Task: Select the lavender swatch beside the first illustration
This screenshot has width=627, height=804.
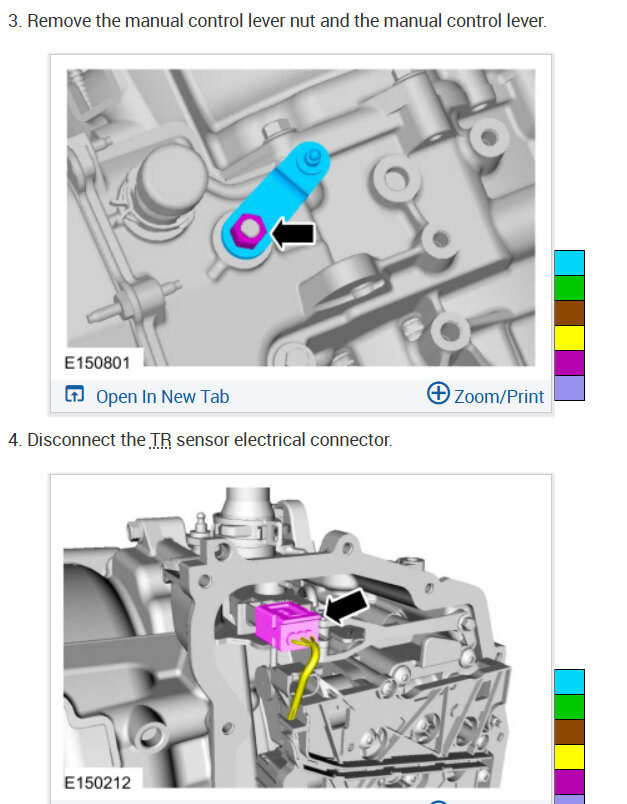Action: pyautogui.click(x=569, y=388)
